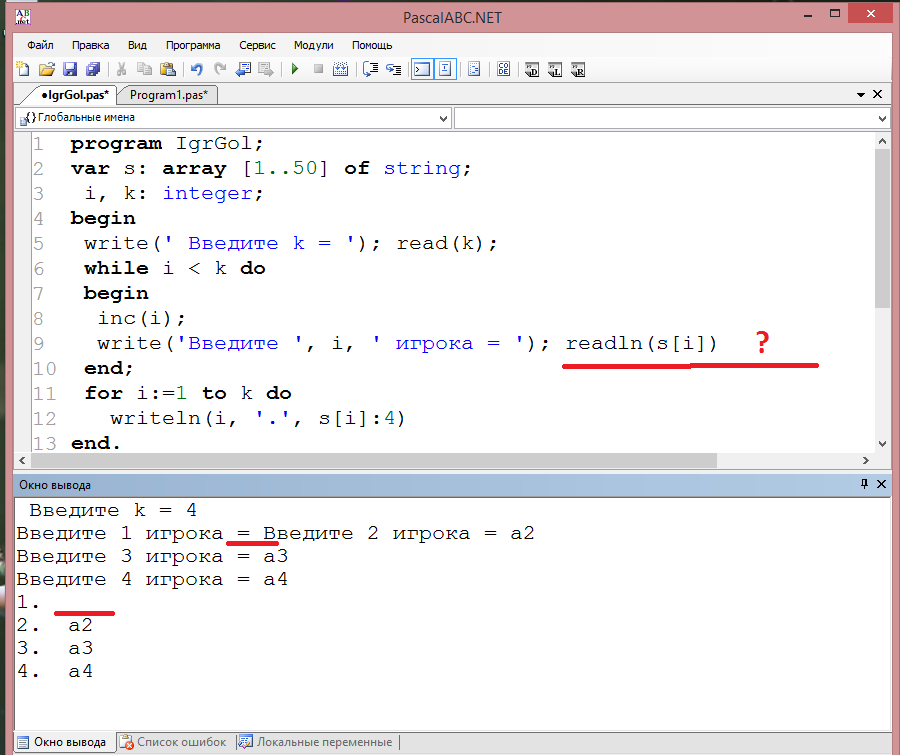Run the program with the green play icon
The width and height of the screenshot is (900, 755).
tap(294, 69)
